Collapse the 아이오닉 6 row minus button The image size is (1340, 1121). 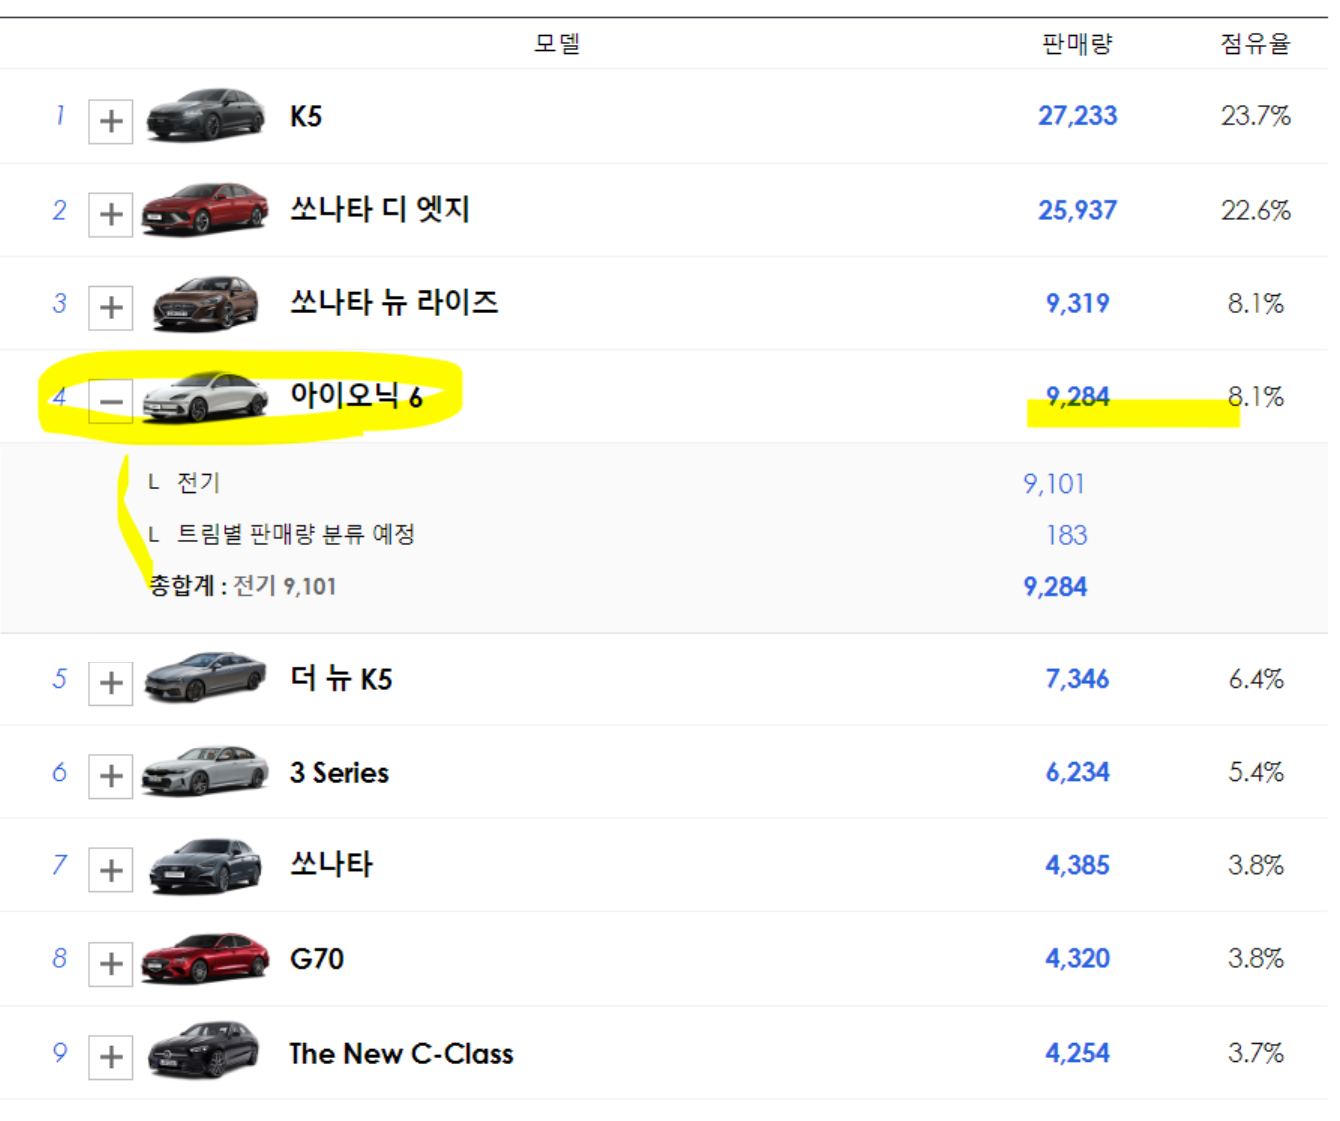[111, 401]
